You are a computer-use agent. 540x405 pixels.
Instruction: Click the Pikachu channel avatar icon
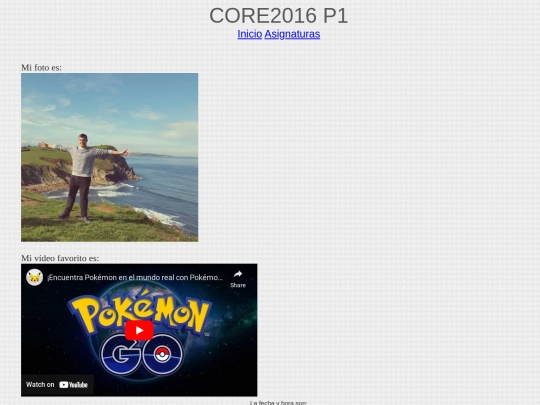click(x=34, y=277)
